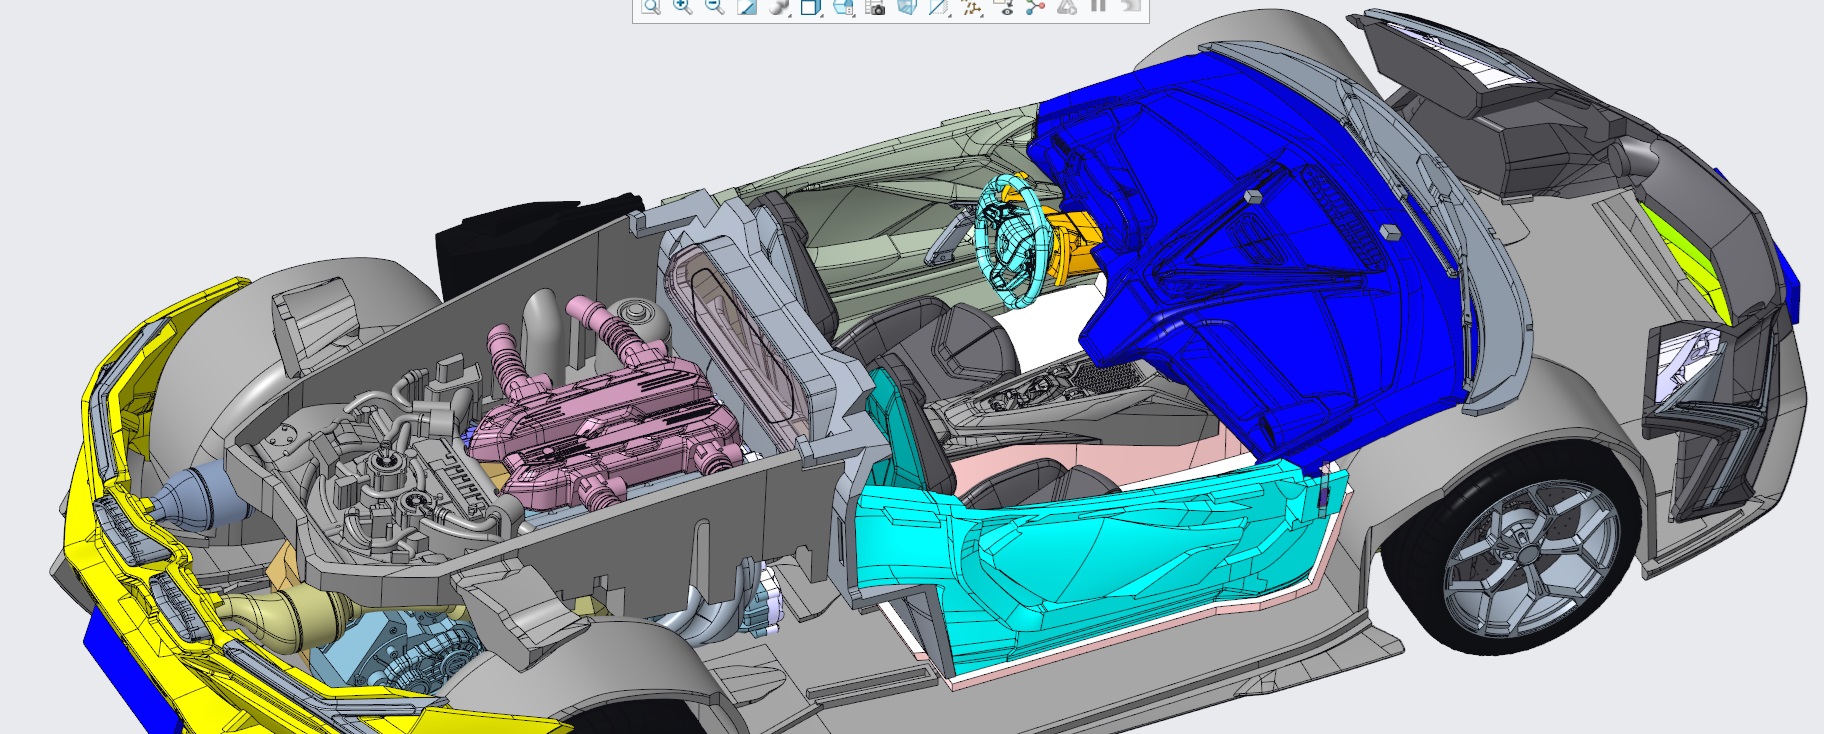This screenshot has height=734, width=1824.
Task: Toggle the hatched section plane icon
Action: coord(937,7)
